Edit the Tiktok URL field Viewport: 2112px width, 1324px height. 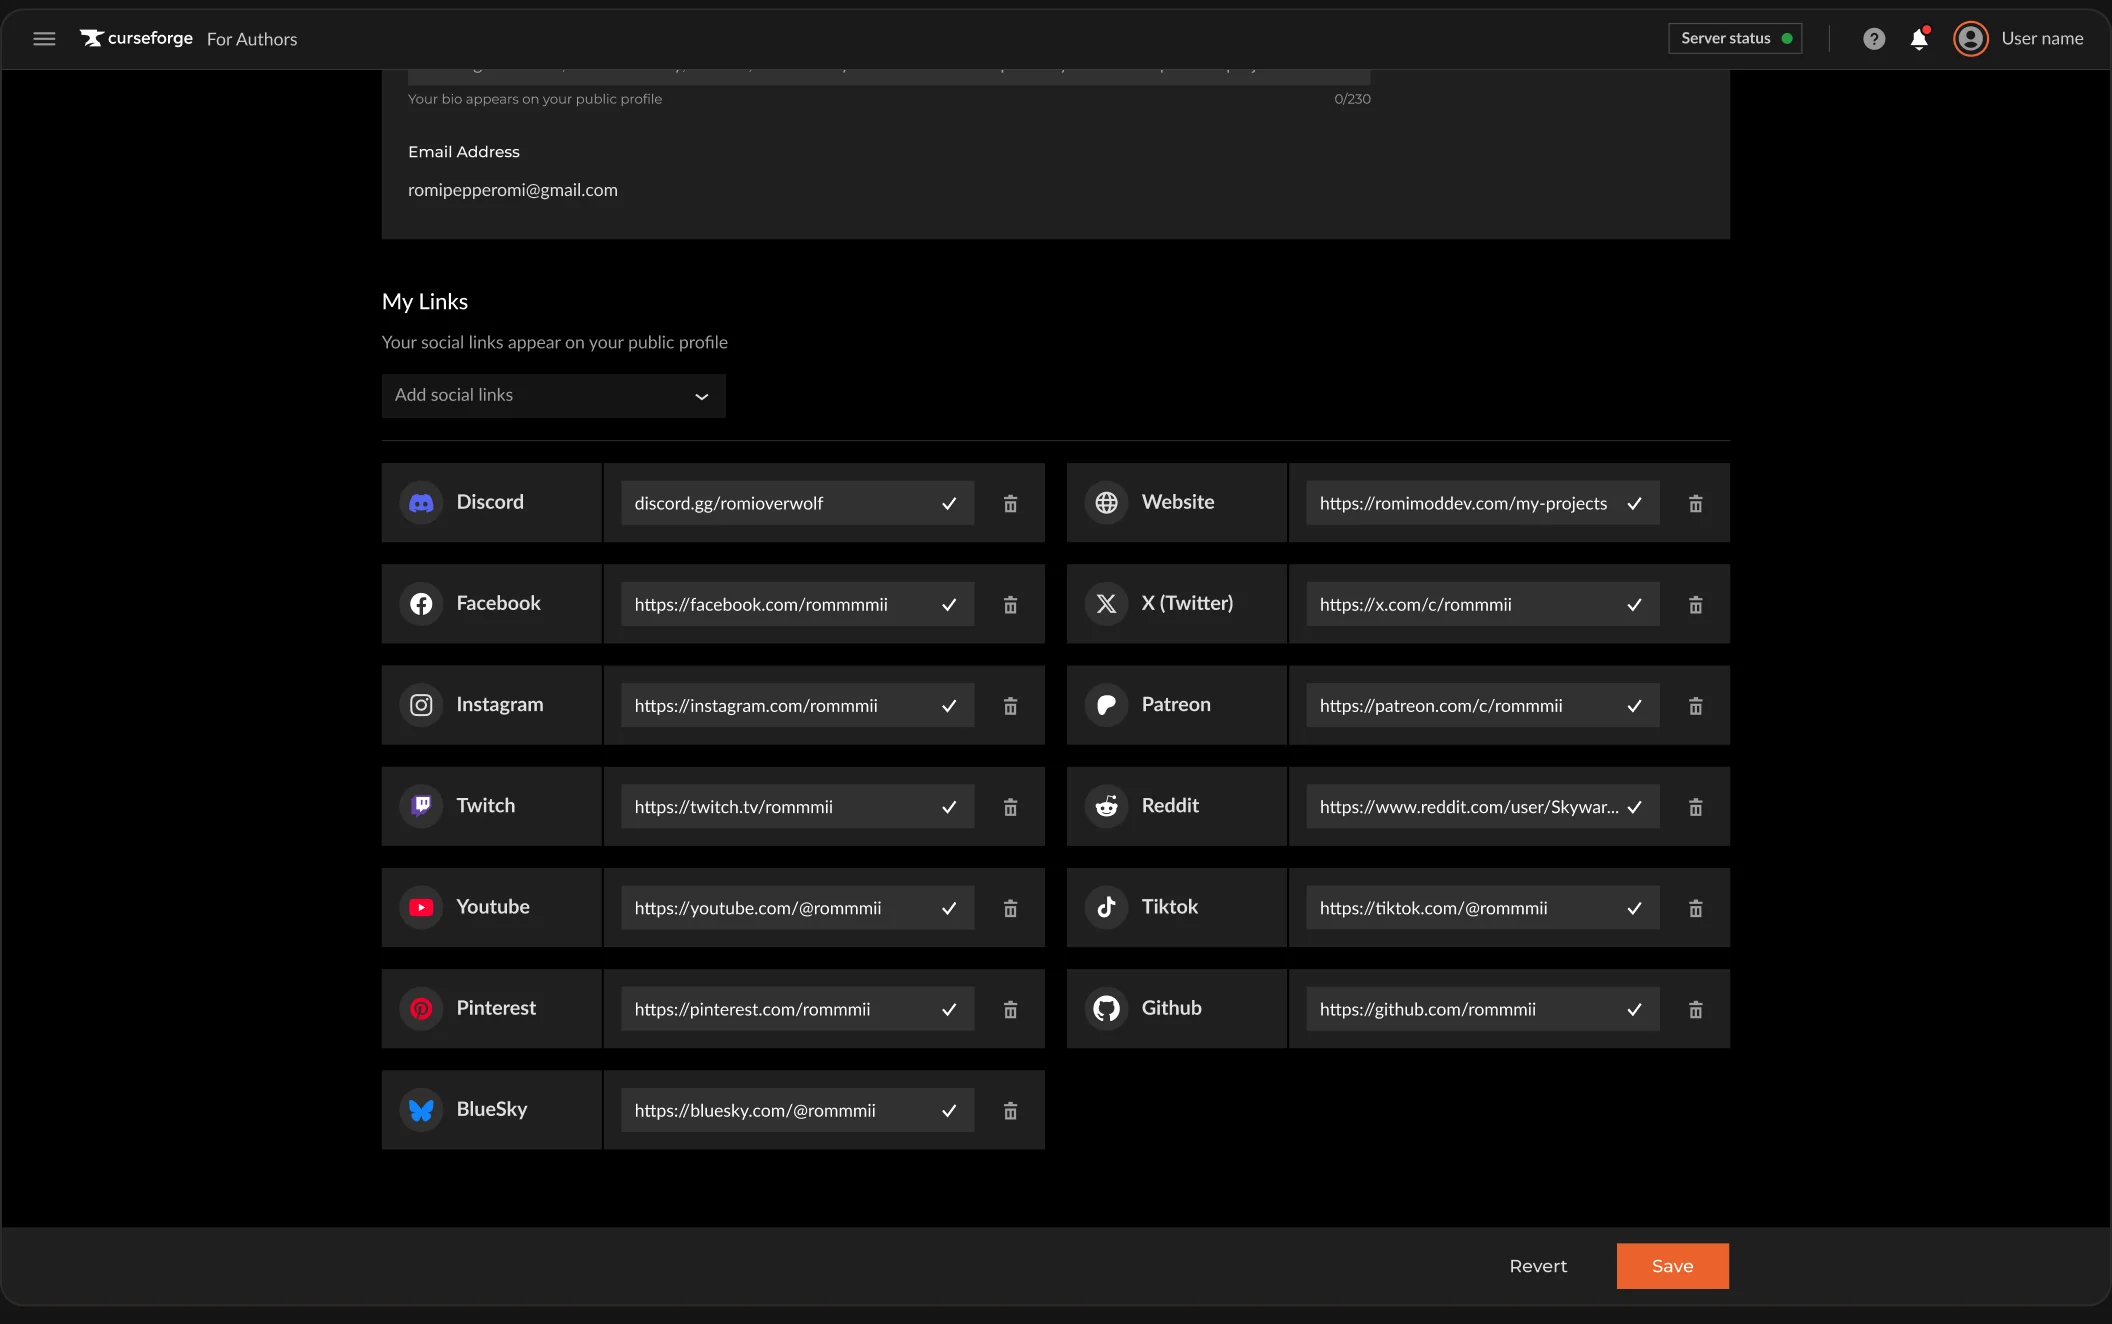tap(1482, 908)
